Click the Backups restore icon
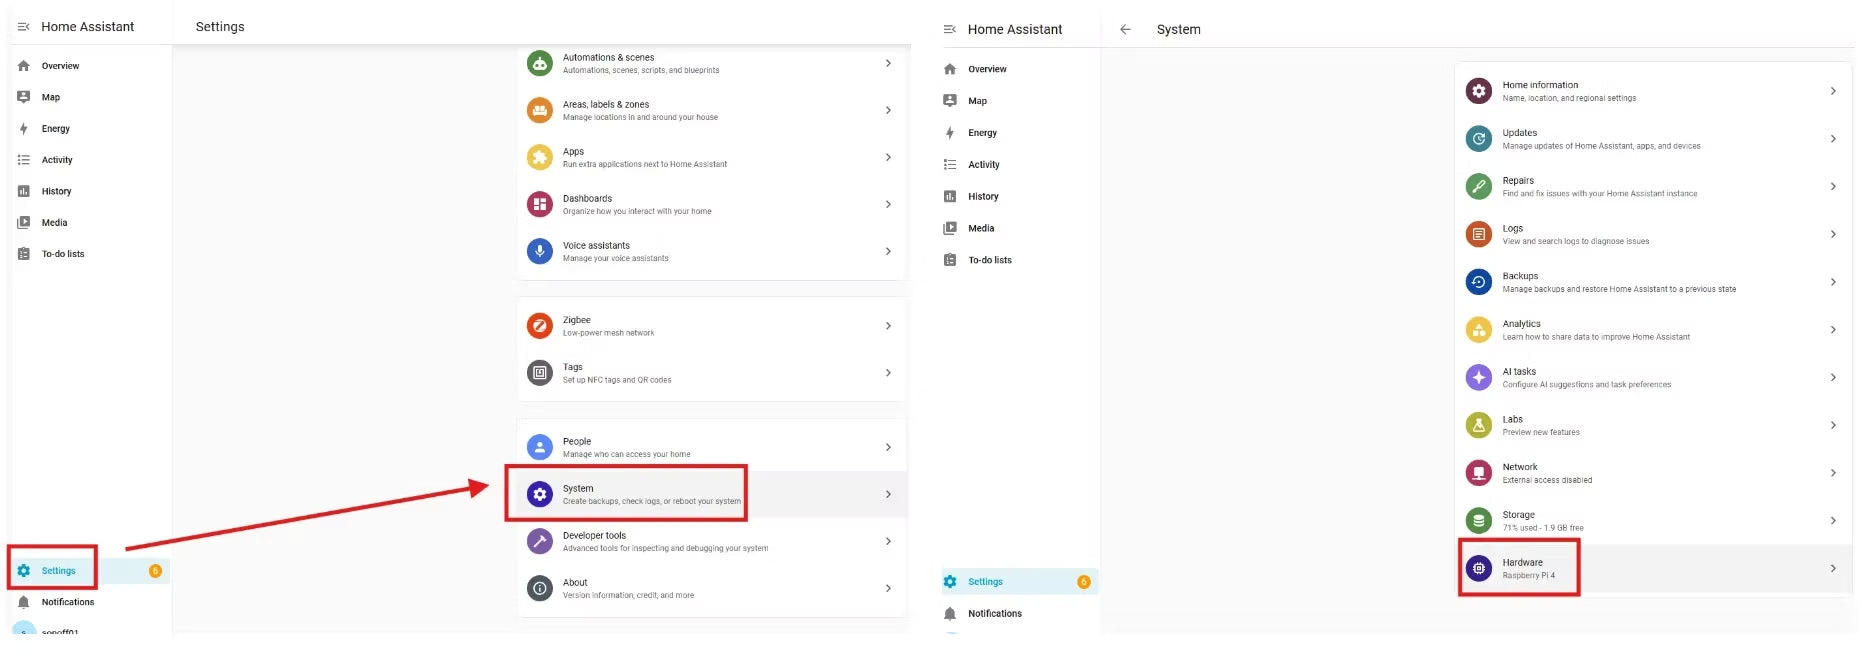The width and height of the screenshot is (1875, 661). [1478, 282]
